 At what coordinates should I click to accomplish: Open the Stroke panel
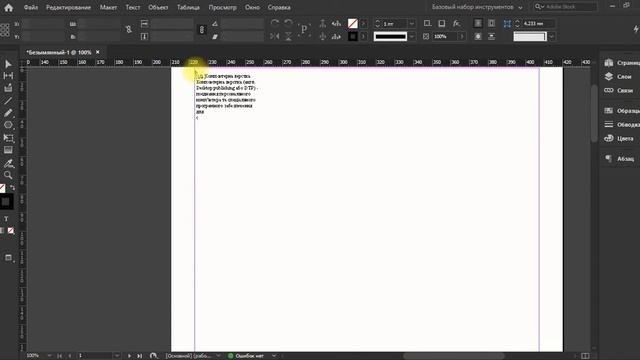622,124
